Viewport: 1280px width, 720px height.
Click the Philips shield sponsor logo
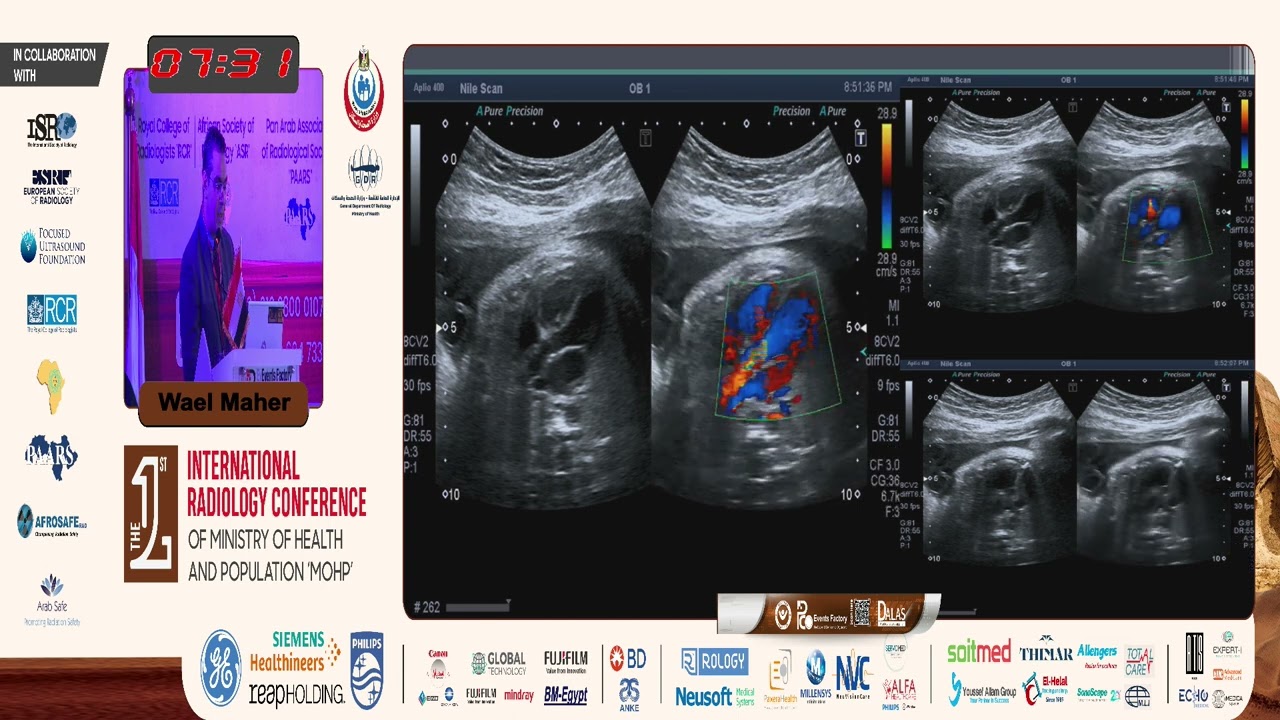(x=366, y=669)
